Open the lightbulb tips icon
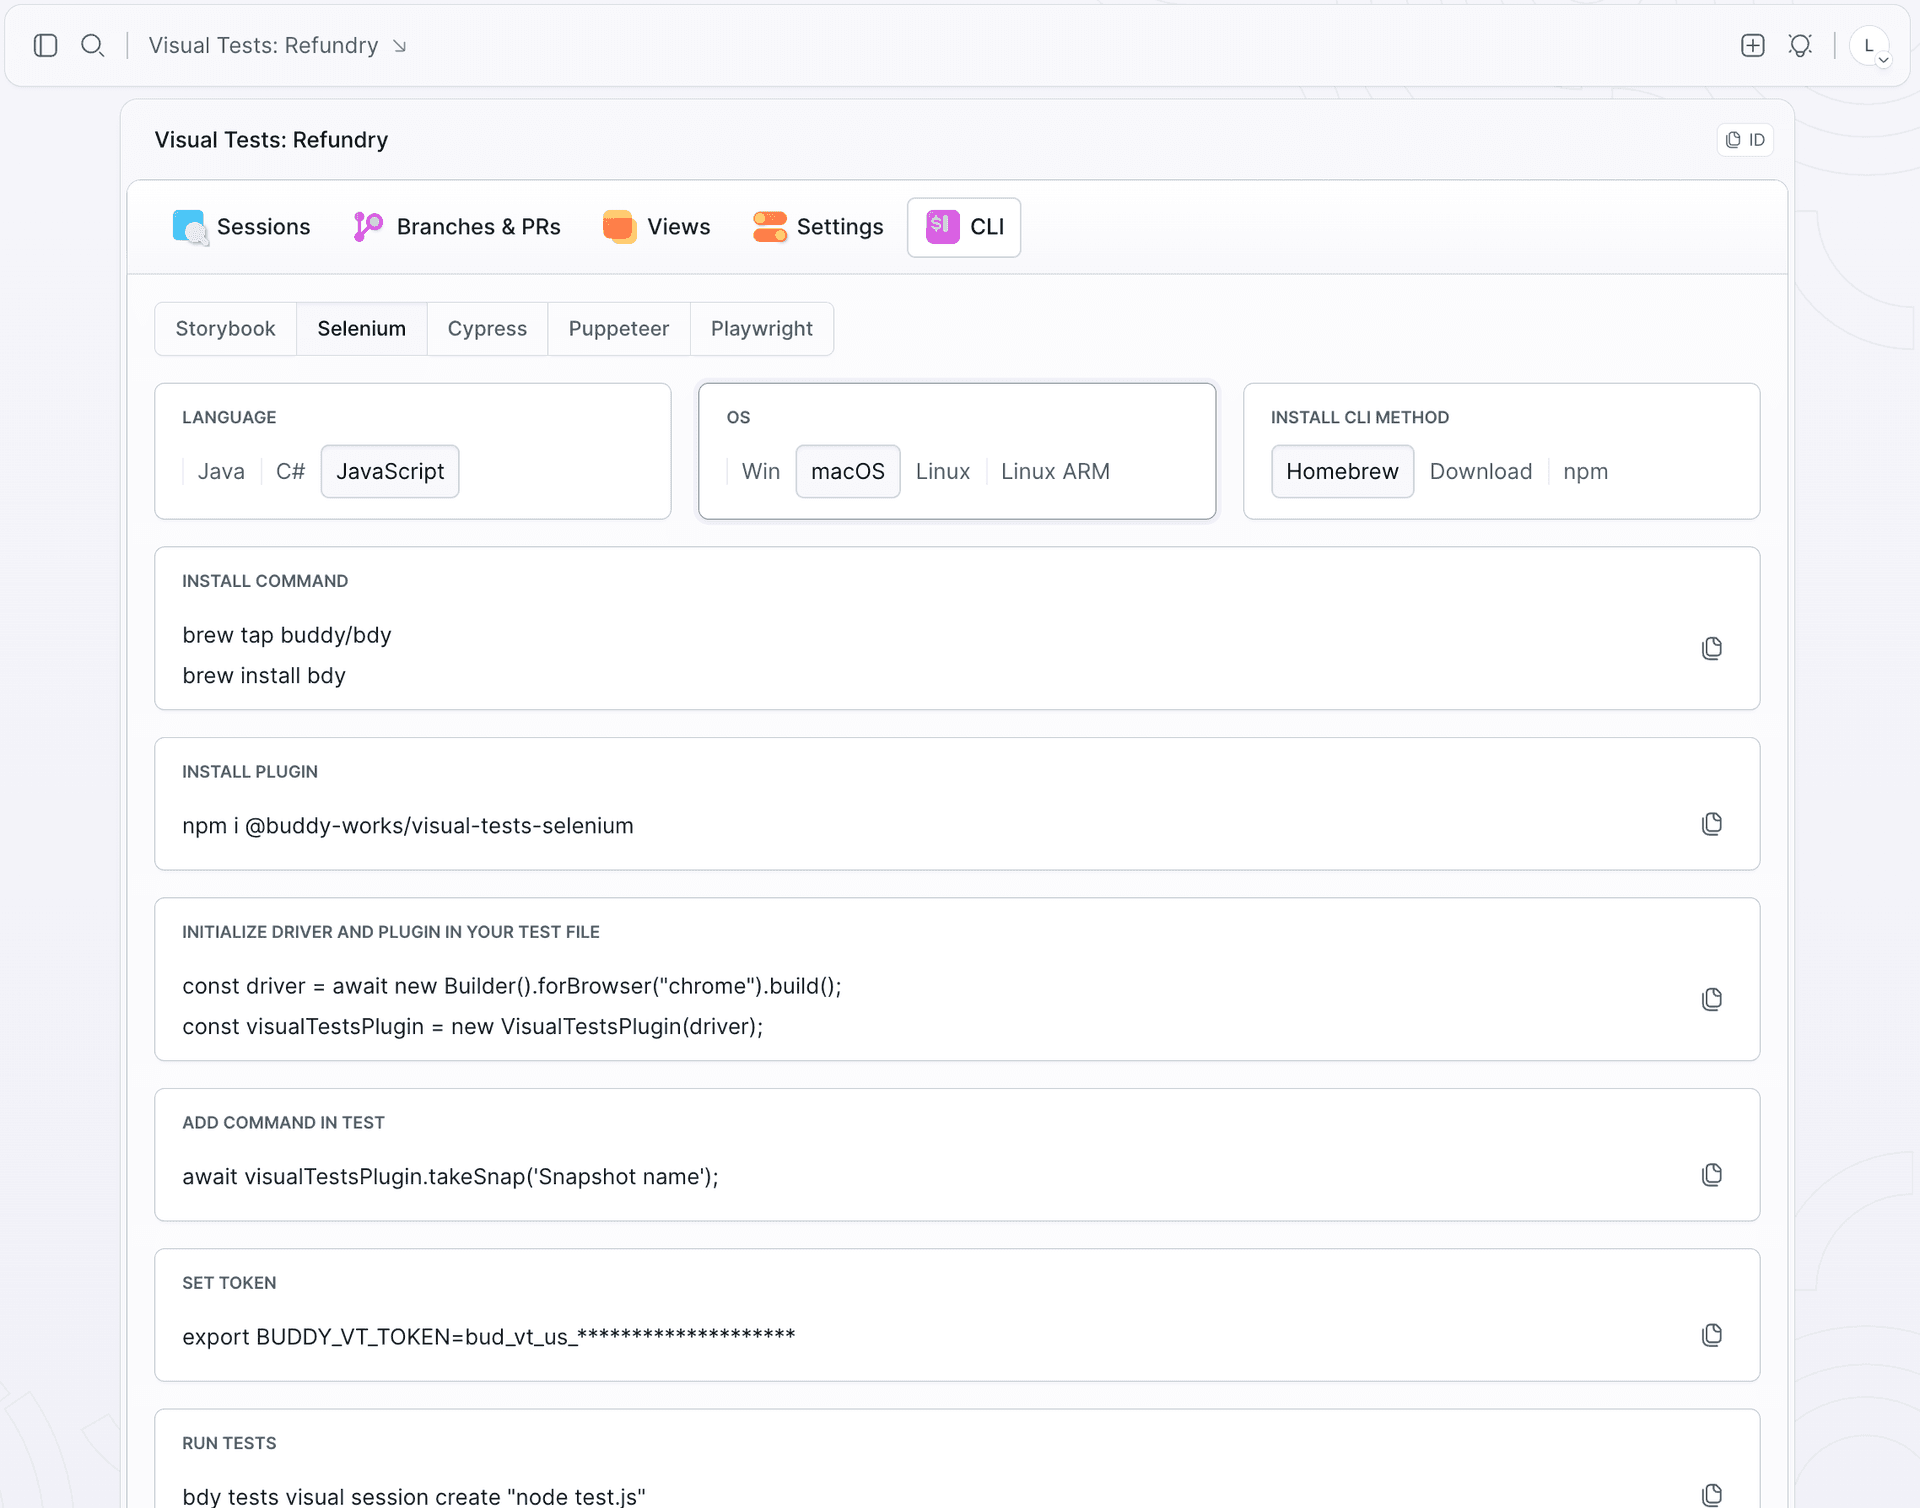The height and width of the screenshot is (1508, 1920). point(1800,45)
